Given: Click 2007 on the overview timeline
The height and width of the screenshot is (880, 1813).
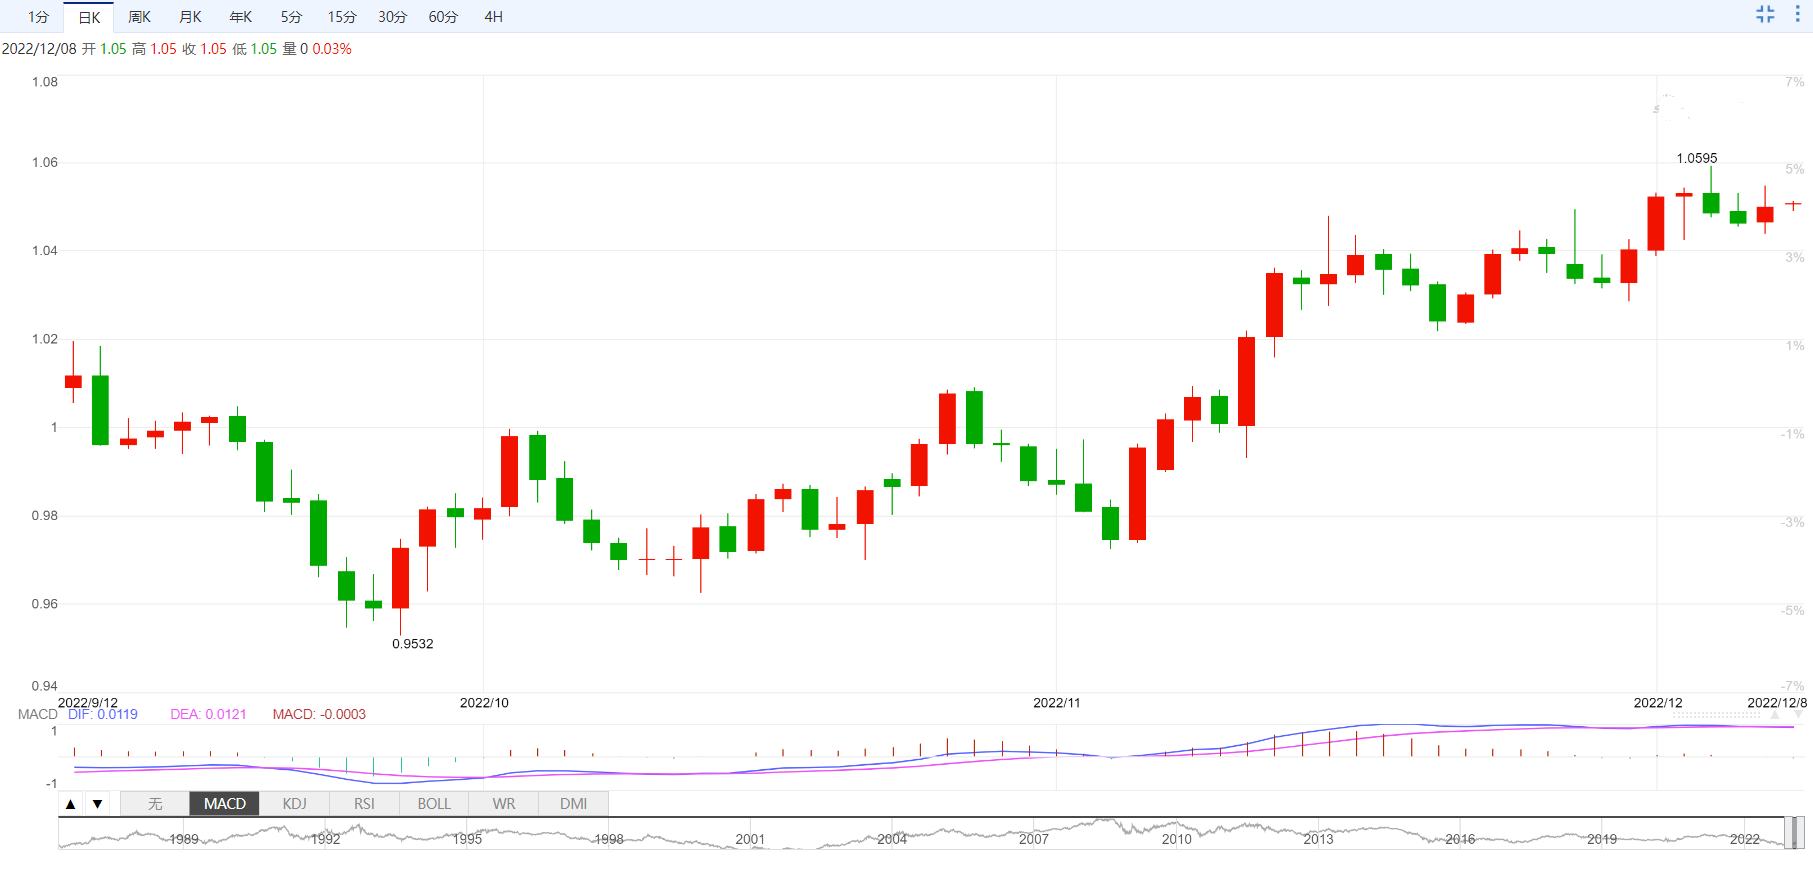Looking at the screenshot, I should click(x=1033, y=839).
